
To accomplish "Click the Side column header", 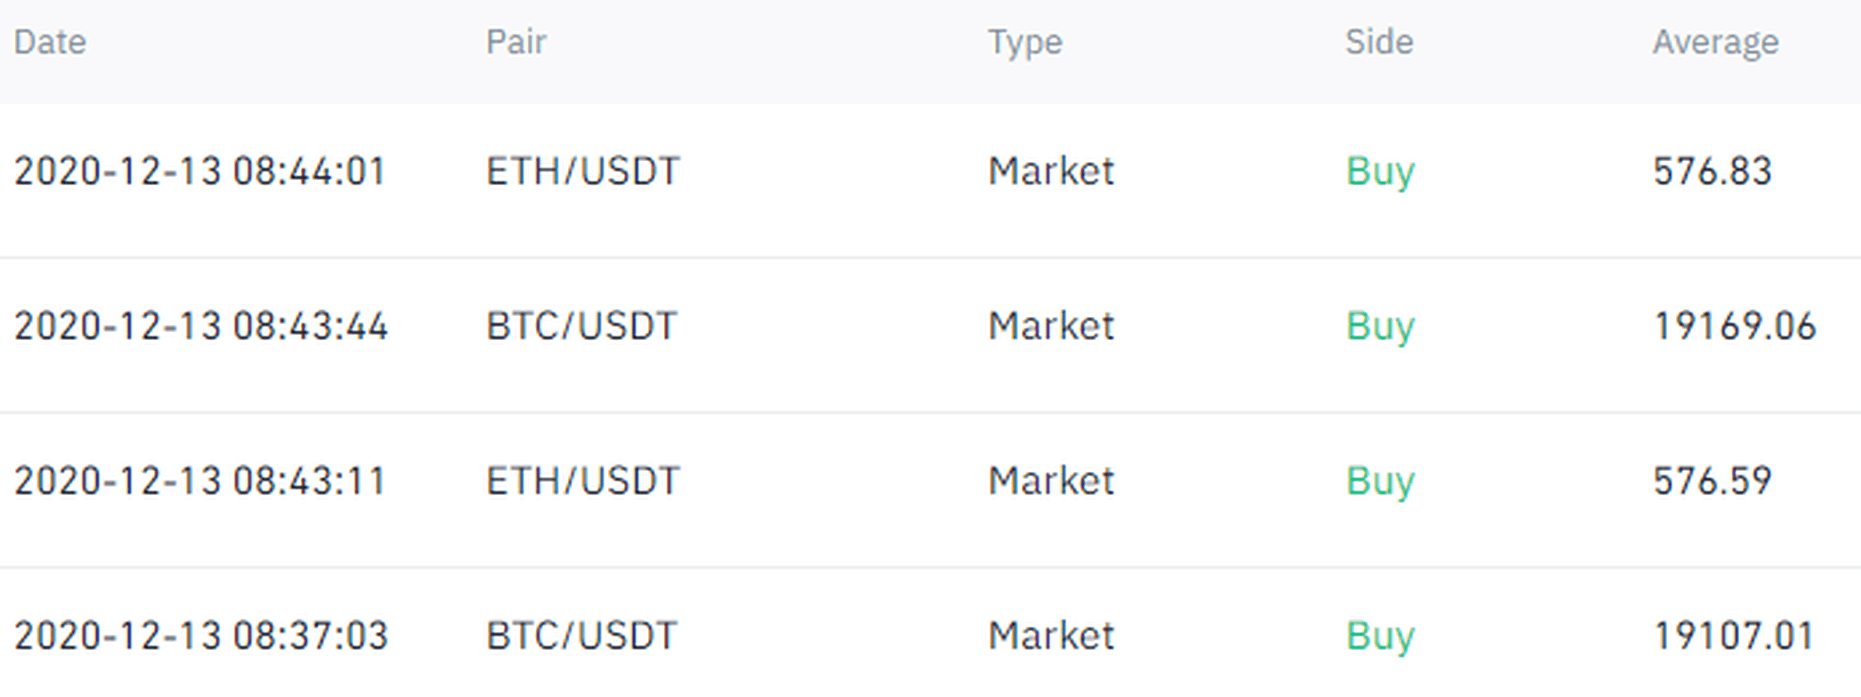I will click(x=1379, y=42).
